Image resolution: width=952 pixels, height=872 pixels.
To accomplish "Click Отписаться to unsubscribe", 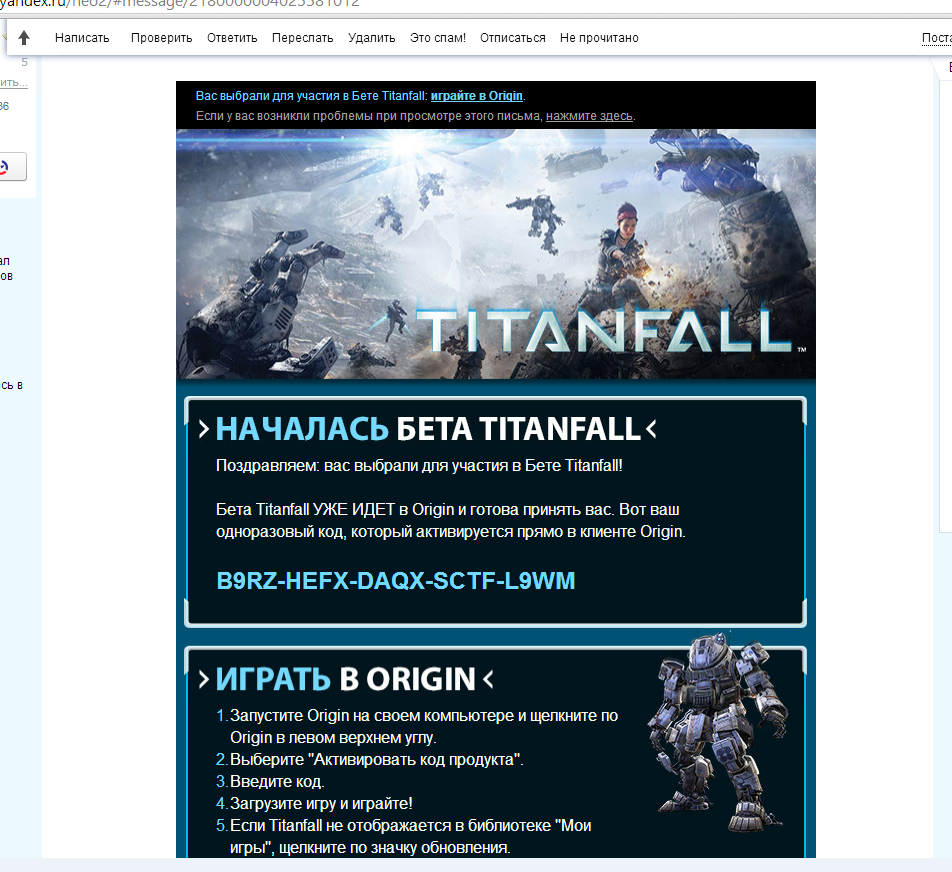I will (512, 38).
